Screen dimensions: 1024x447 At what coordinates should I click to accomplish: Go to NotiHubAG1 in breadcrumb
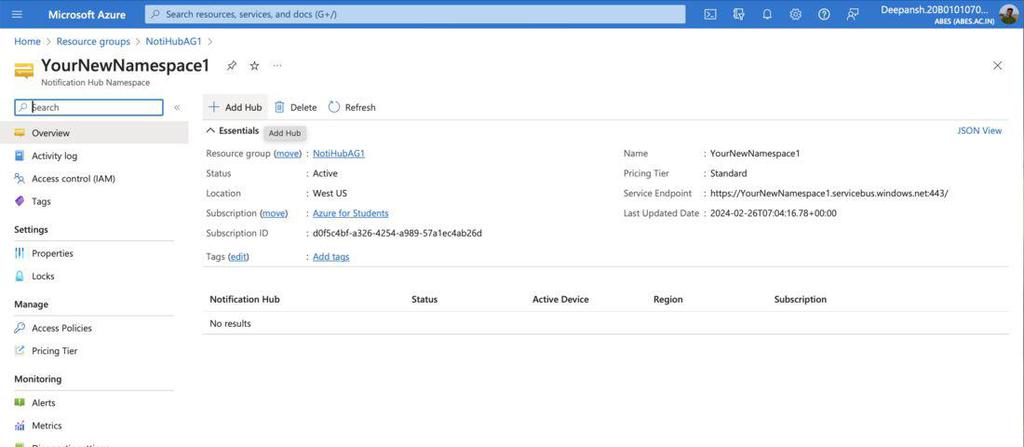(174, 41)
